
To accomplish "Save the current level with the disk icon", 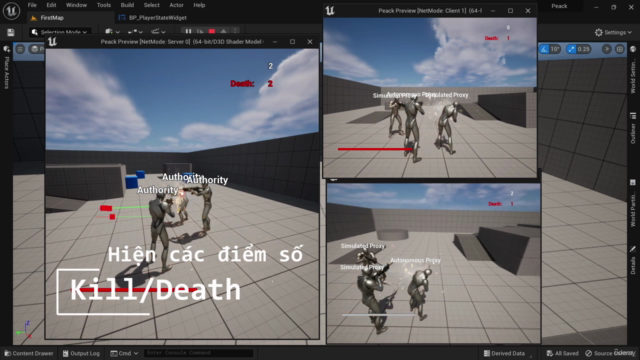I will pos(11,32).
